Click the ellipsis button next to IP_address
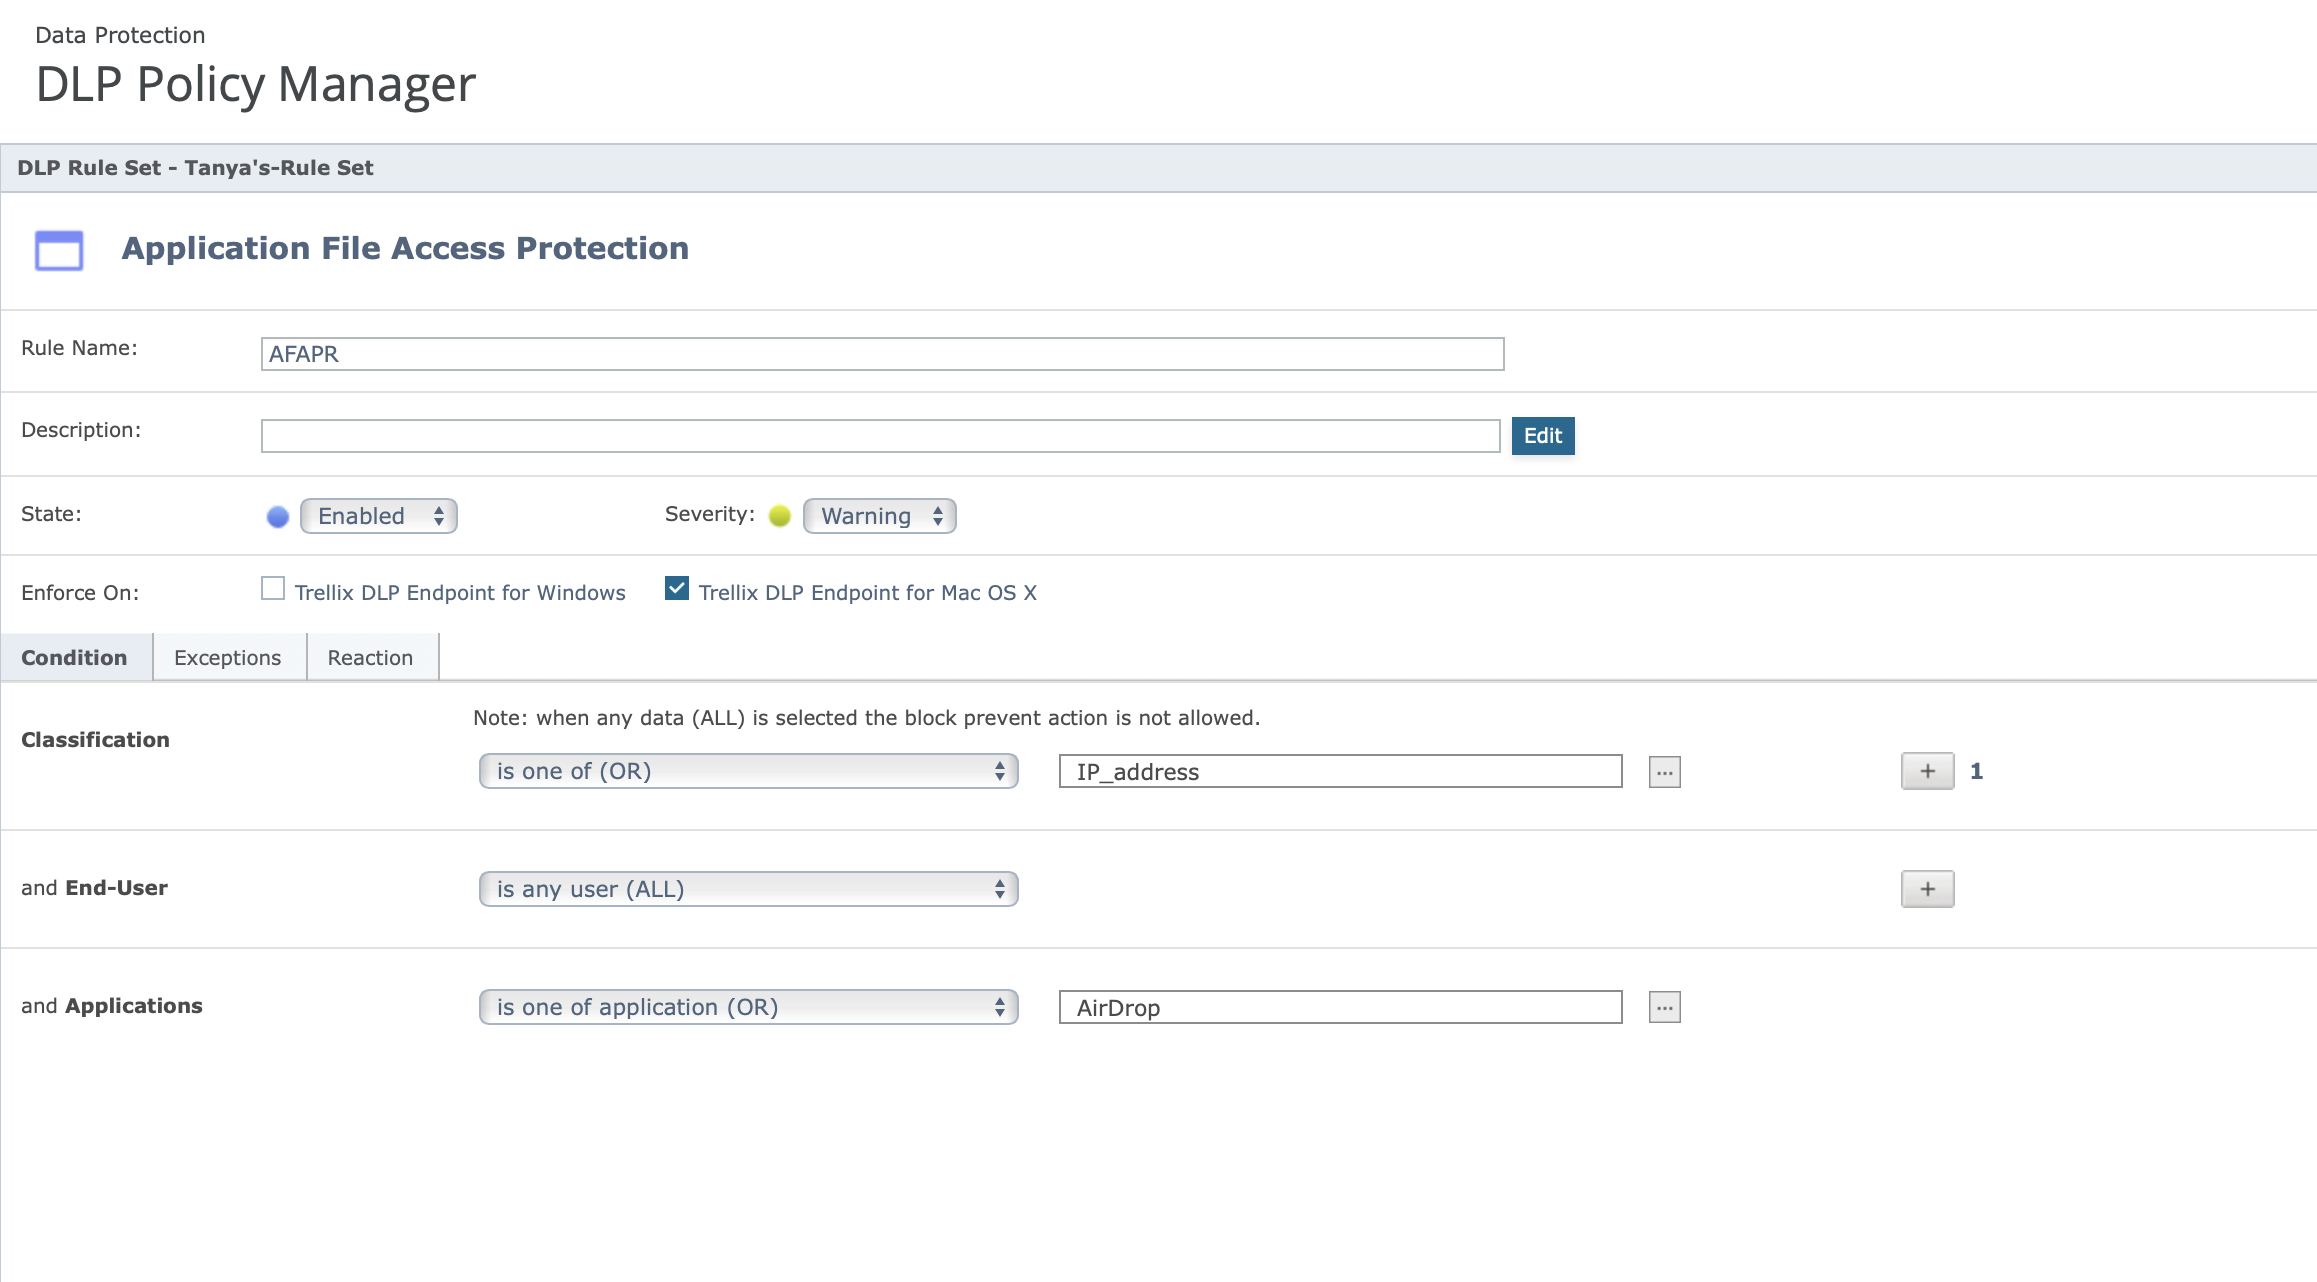 [x=1664, y=772]
